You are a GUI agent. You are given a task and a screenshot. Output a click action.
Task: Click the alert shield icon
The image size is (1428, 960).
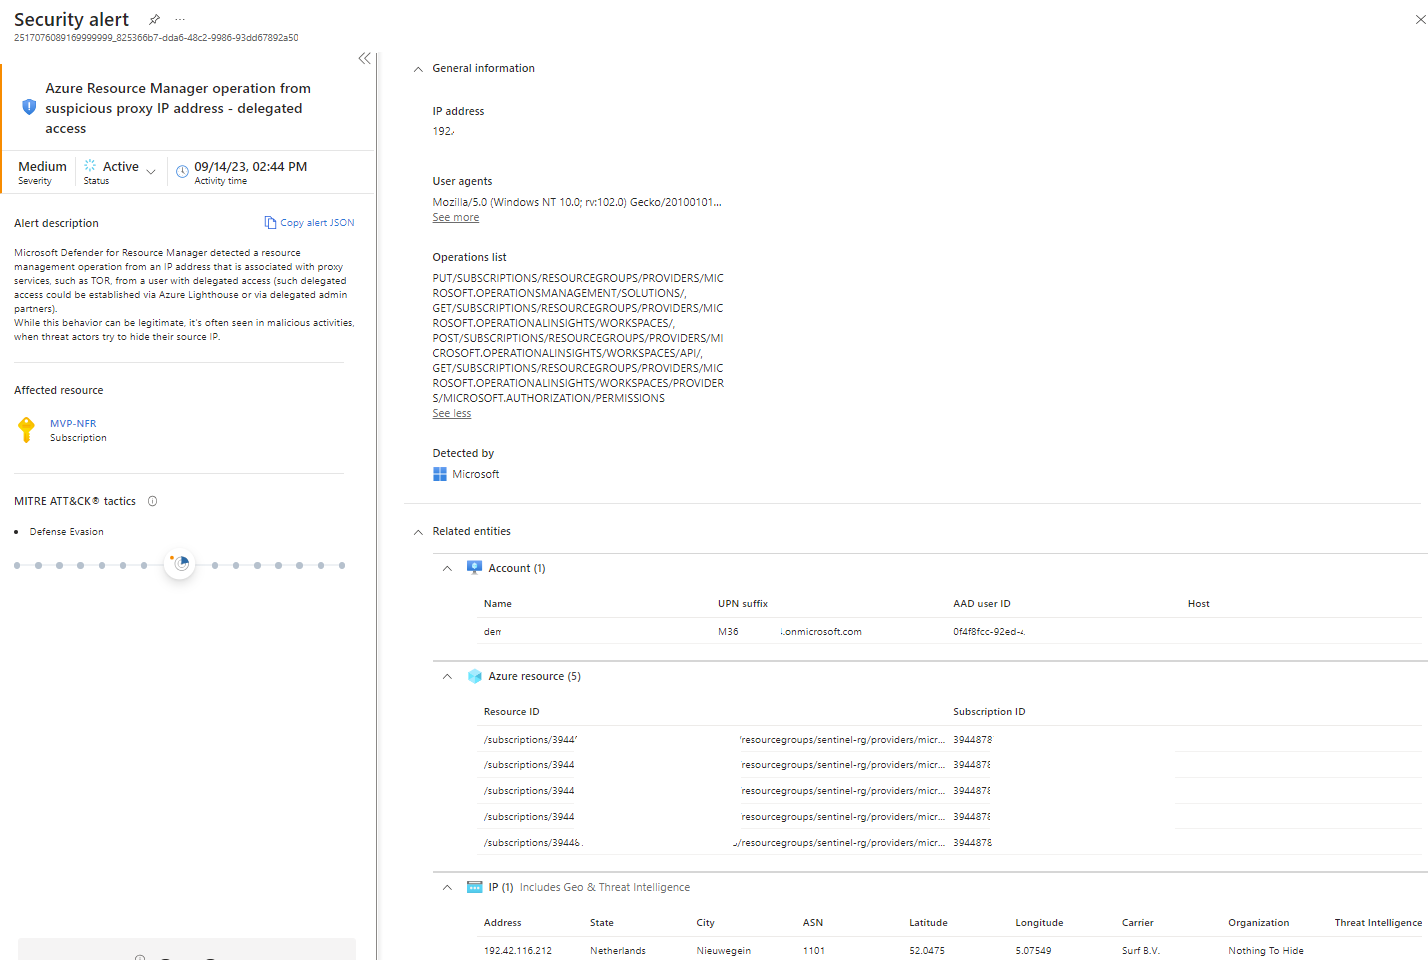point(29,107)
